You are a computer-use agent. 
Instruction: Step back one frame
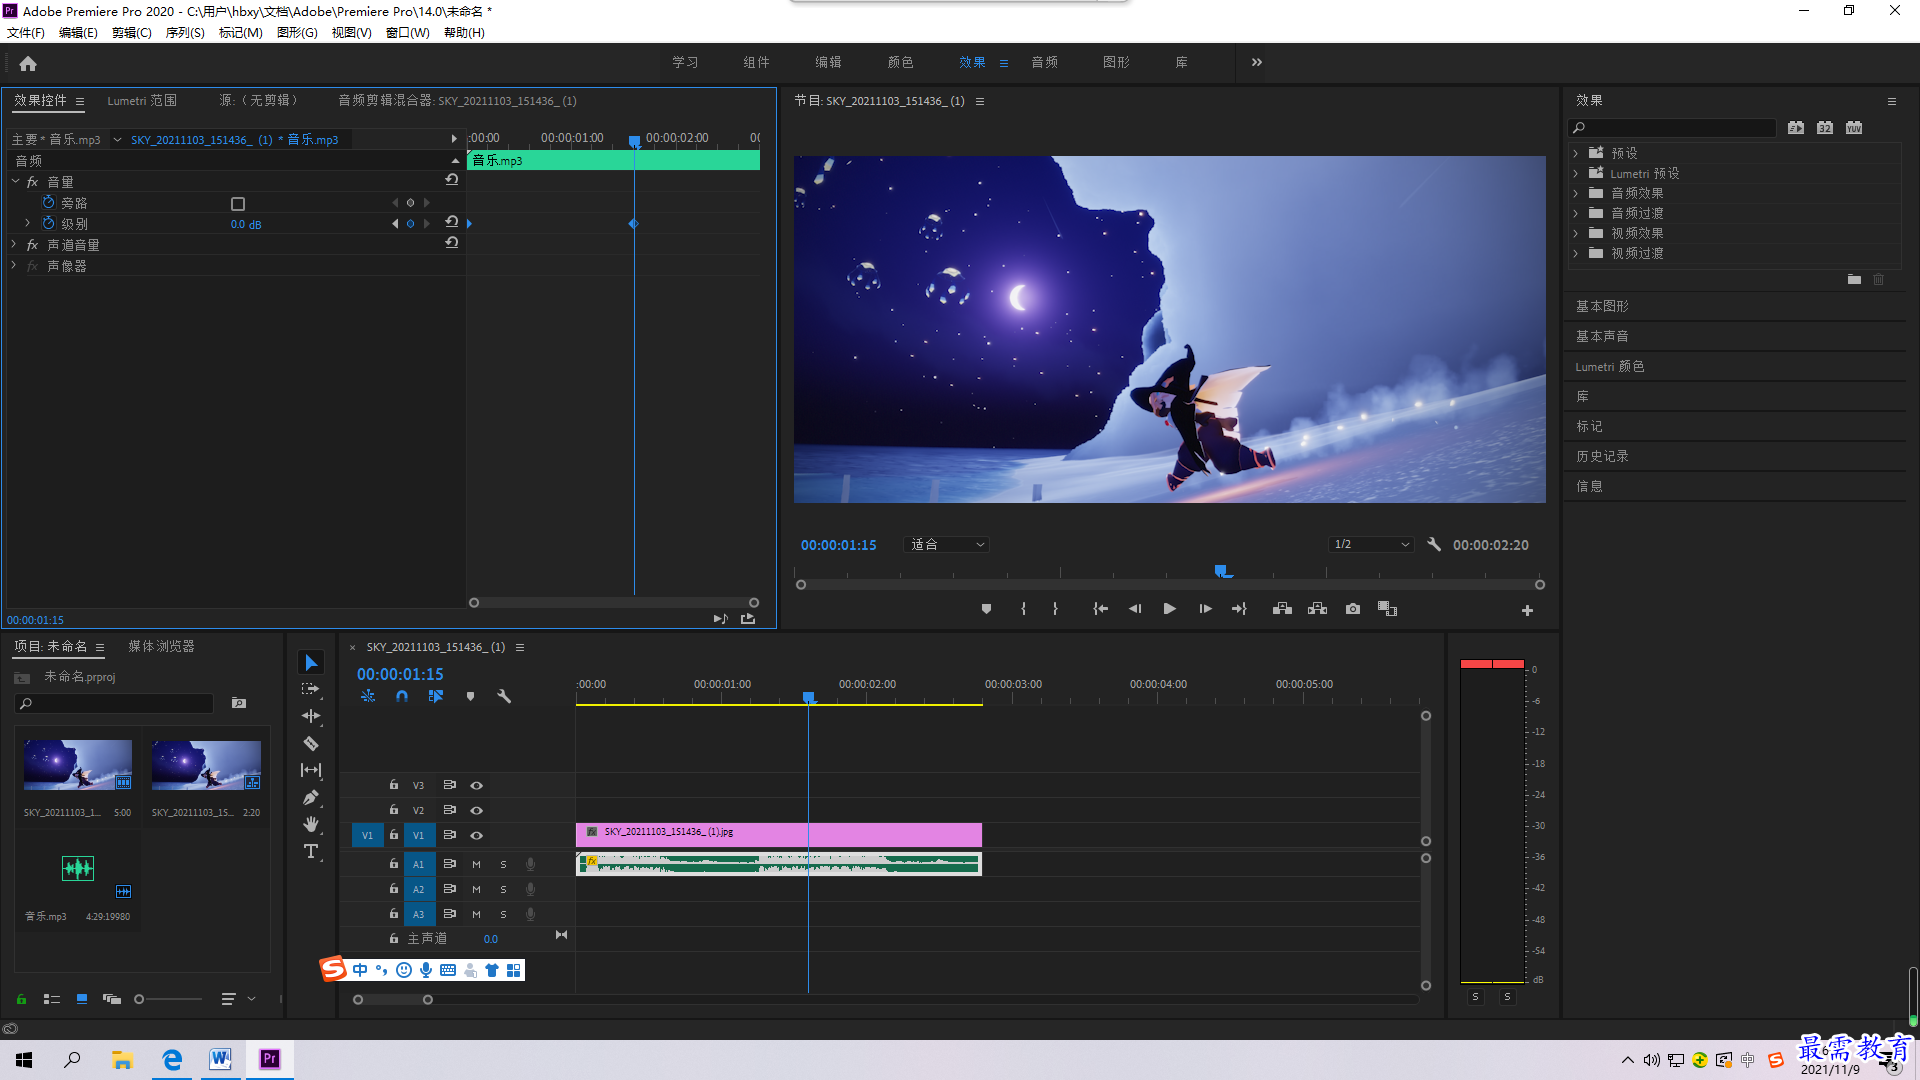click(x=1135, y=609)
